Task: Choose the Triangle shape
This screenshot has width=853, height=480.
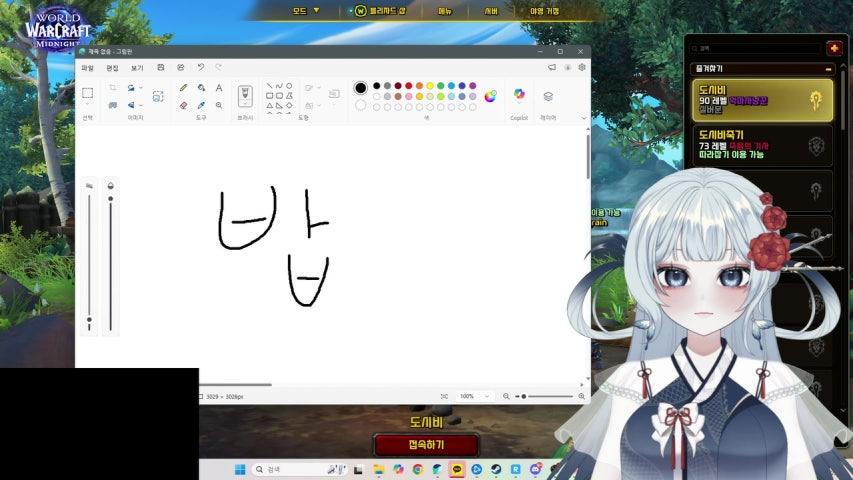Action: [269, 106]
